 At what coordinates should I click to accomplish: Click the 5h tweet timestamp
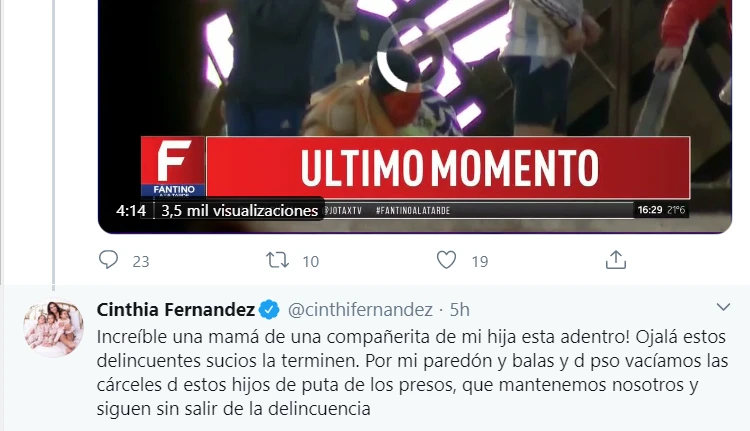point(459,310)
